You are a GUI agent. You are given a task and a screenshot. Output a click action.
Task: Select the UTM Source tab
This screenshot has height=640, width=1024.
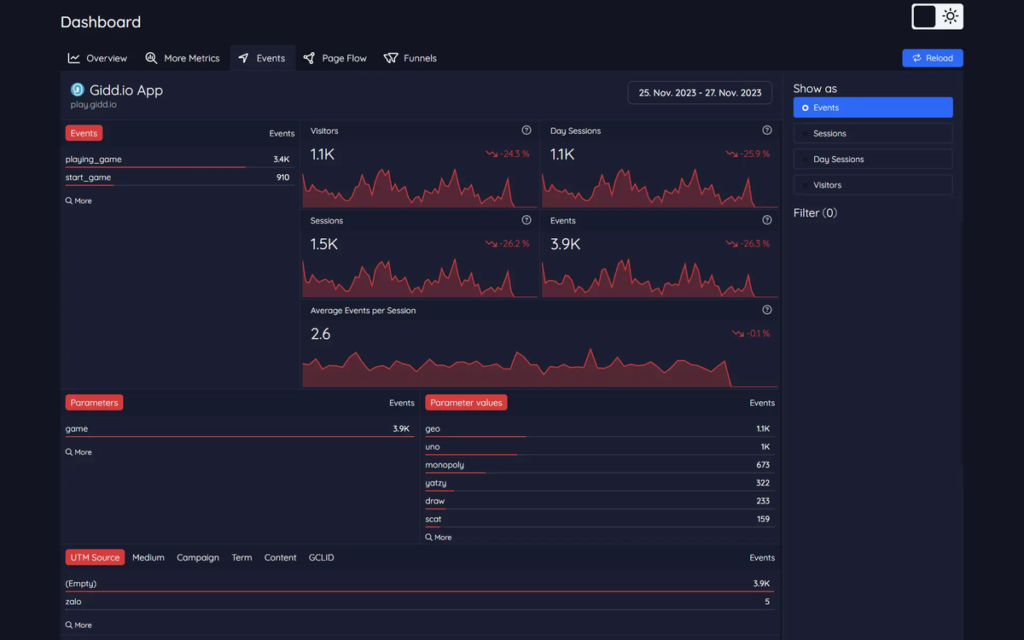[95, 557]
